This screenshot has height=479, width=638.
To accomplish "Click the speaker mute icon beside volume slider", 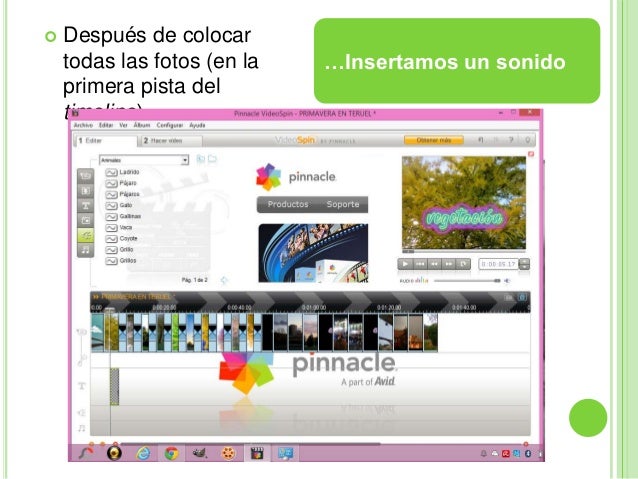I will click(x=507, y=281).
